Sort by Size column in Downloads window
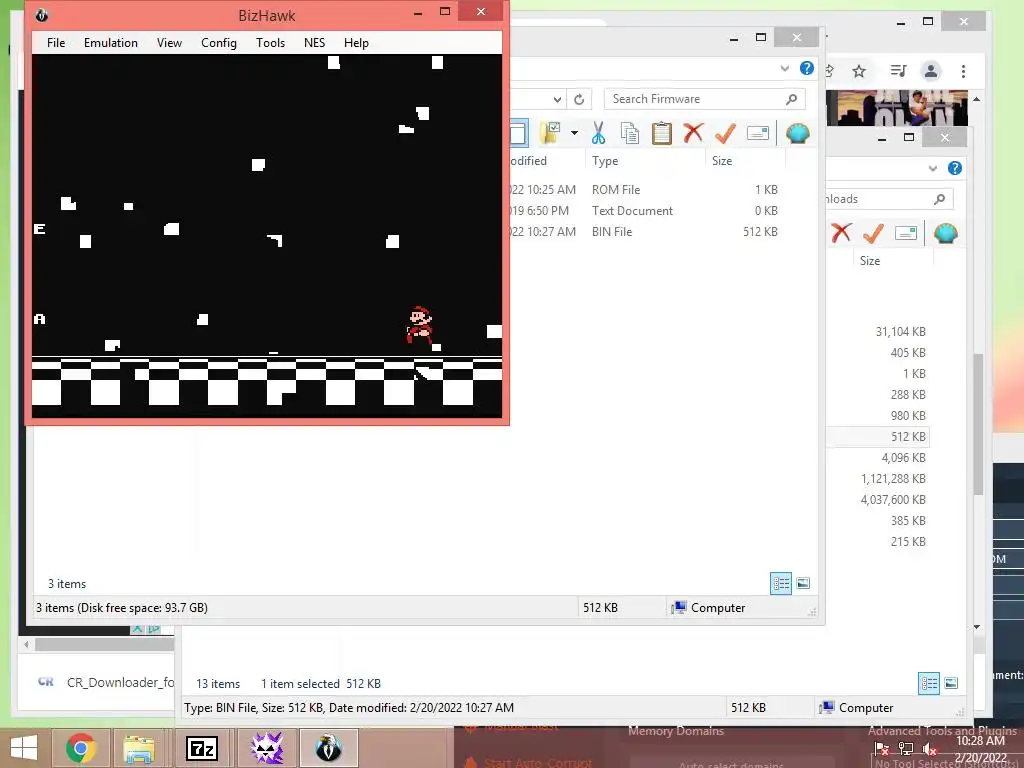Viewport: 1024px width, 768px height. pos(870,261)
